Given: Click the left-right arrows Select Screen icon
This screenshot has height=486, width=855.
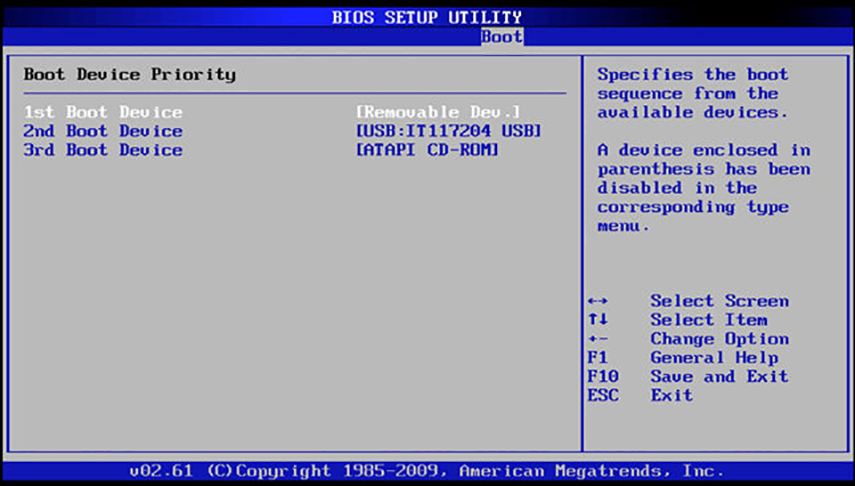Looking at the screenshot, I should (598, 301).
